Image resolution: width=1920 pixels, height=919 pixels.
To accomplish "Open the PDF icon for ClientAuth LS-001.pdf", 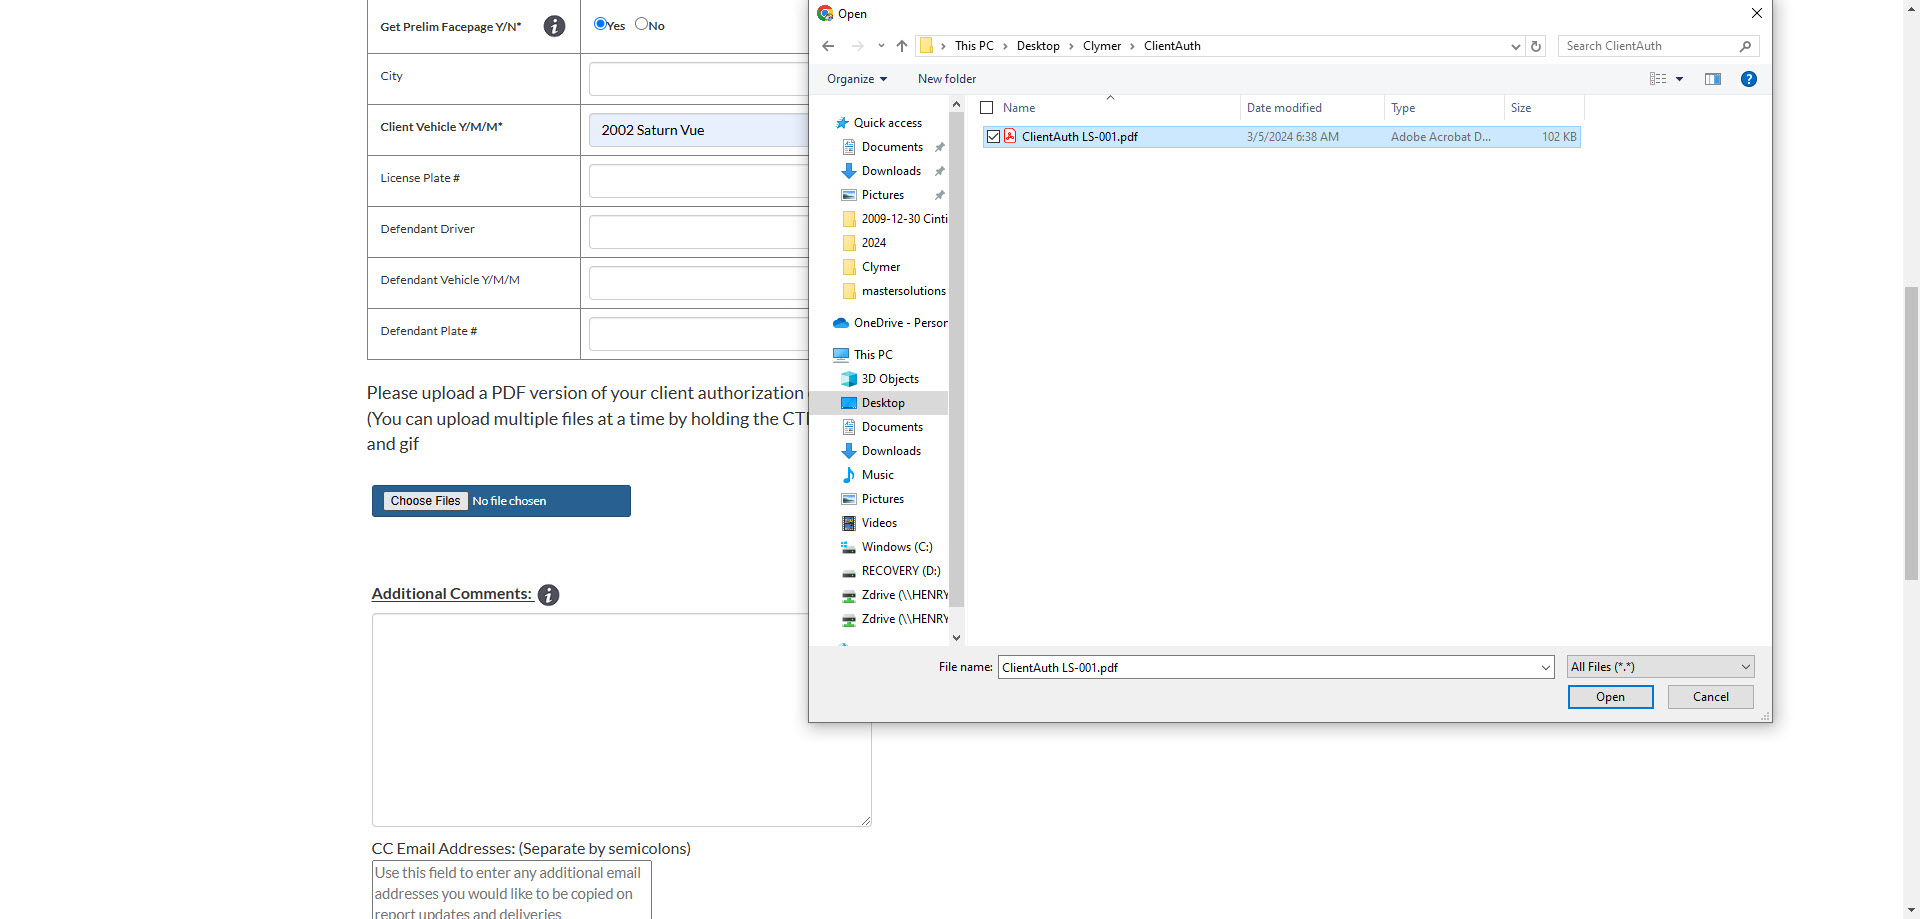I will click(1010, 137).
